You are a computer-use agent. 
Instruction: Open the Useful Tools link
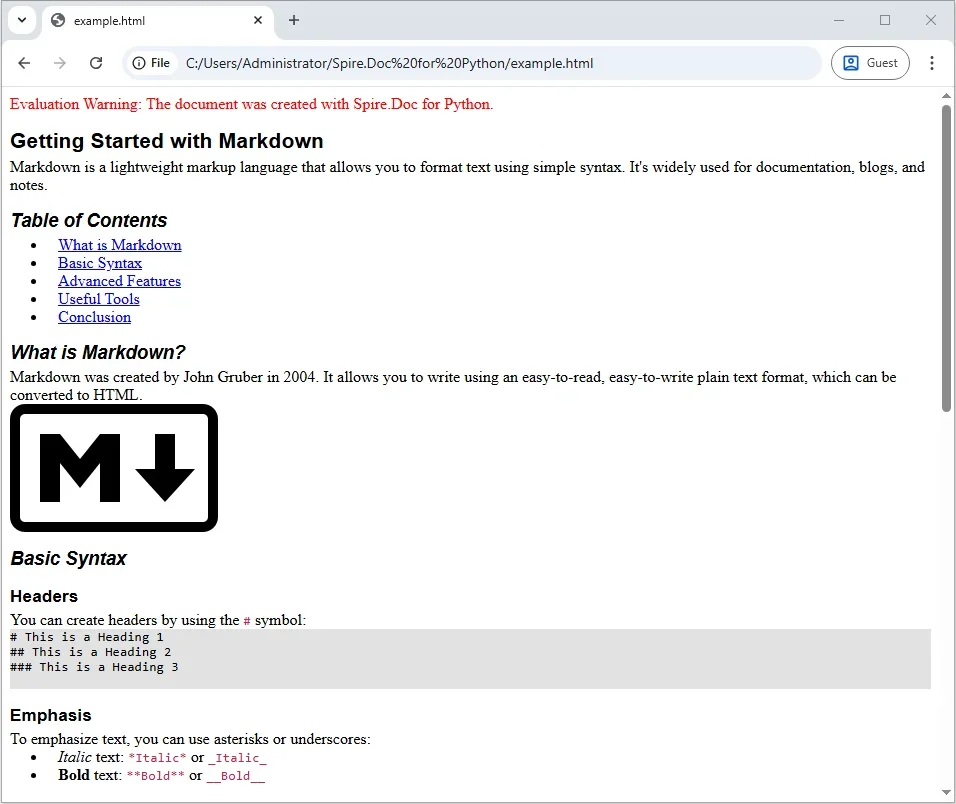click(98, 299)
